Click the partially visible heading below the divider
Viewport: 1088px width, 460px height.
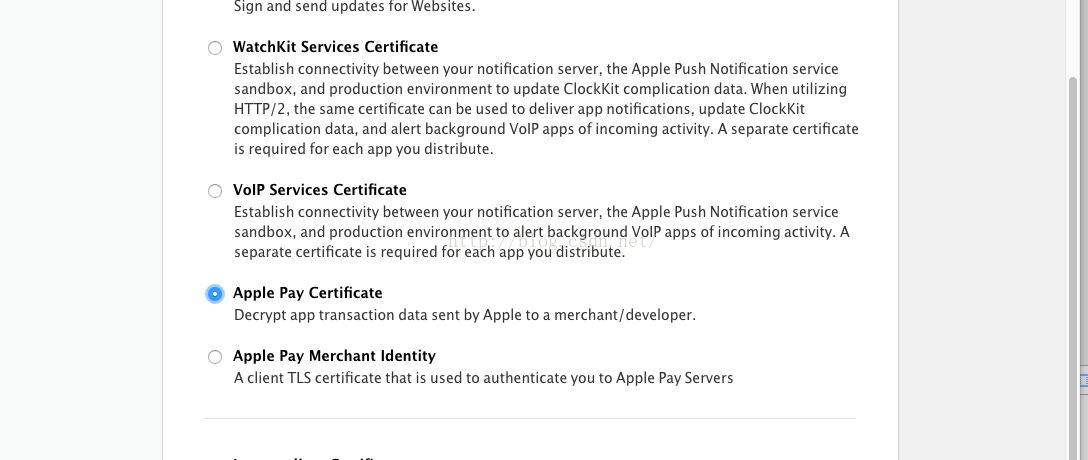pos(305,457)
